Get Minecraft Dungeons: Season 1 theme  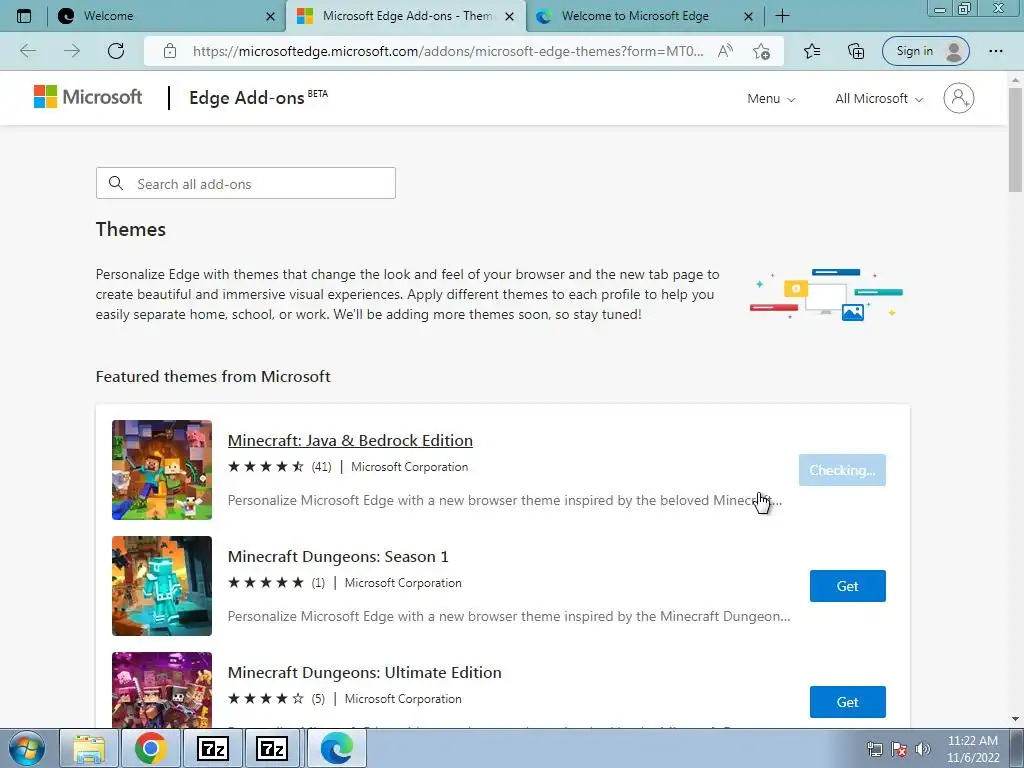coord(848,586)
